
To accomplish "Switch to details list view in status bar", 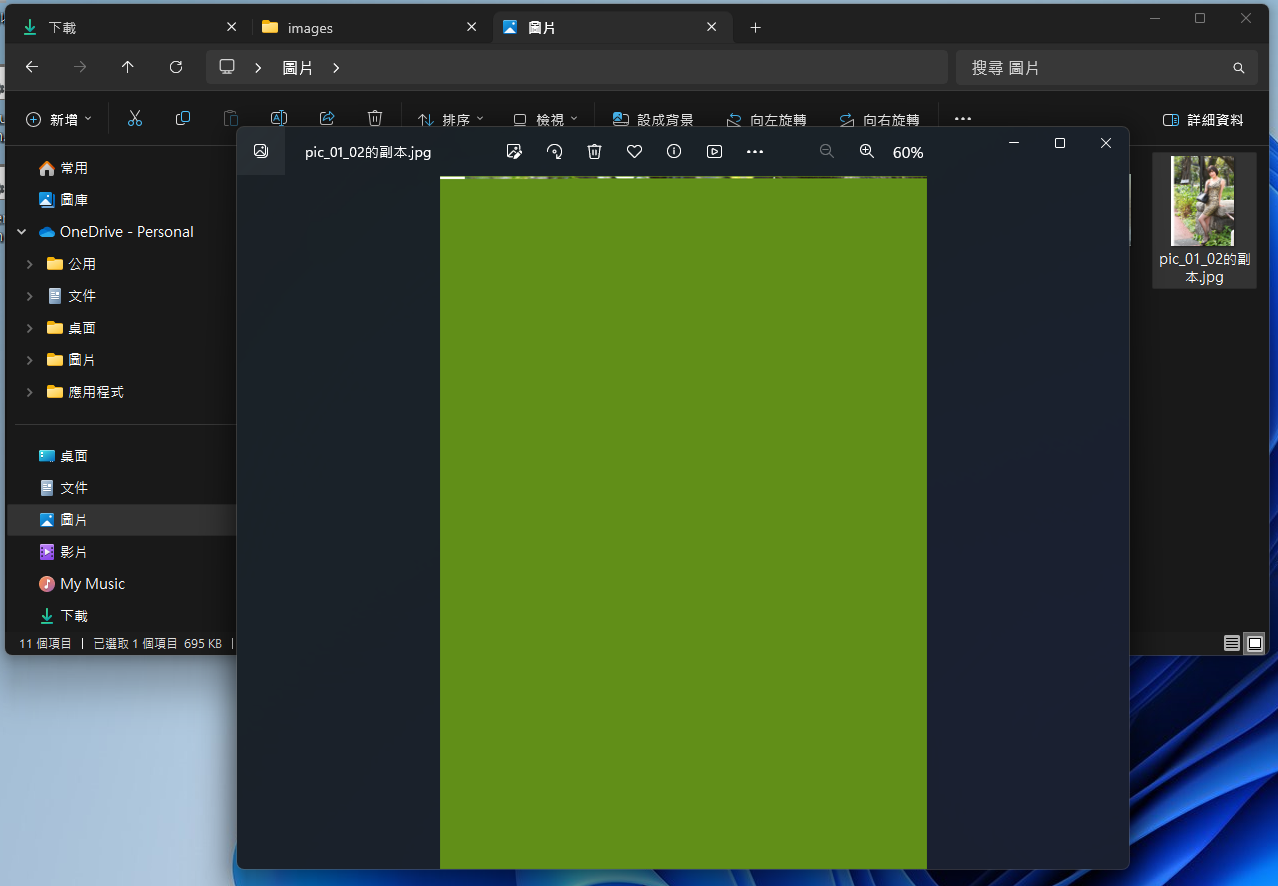I will tap(1233, 643).
